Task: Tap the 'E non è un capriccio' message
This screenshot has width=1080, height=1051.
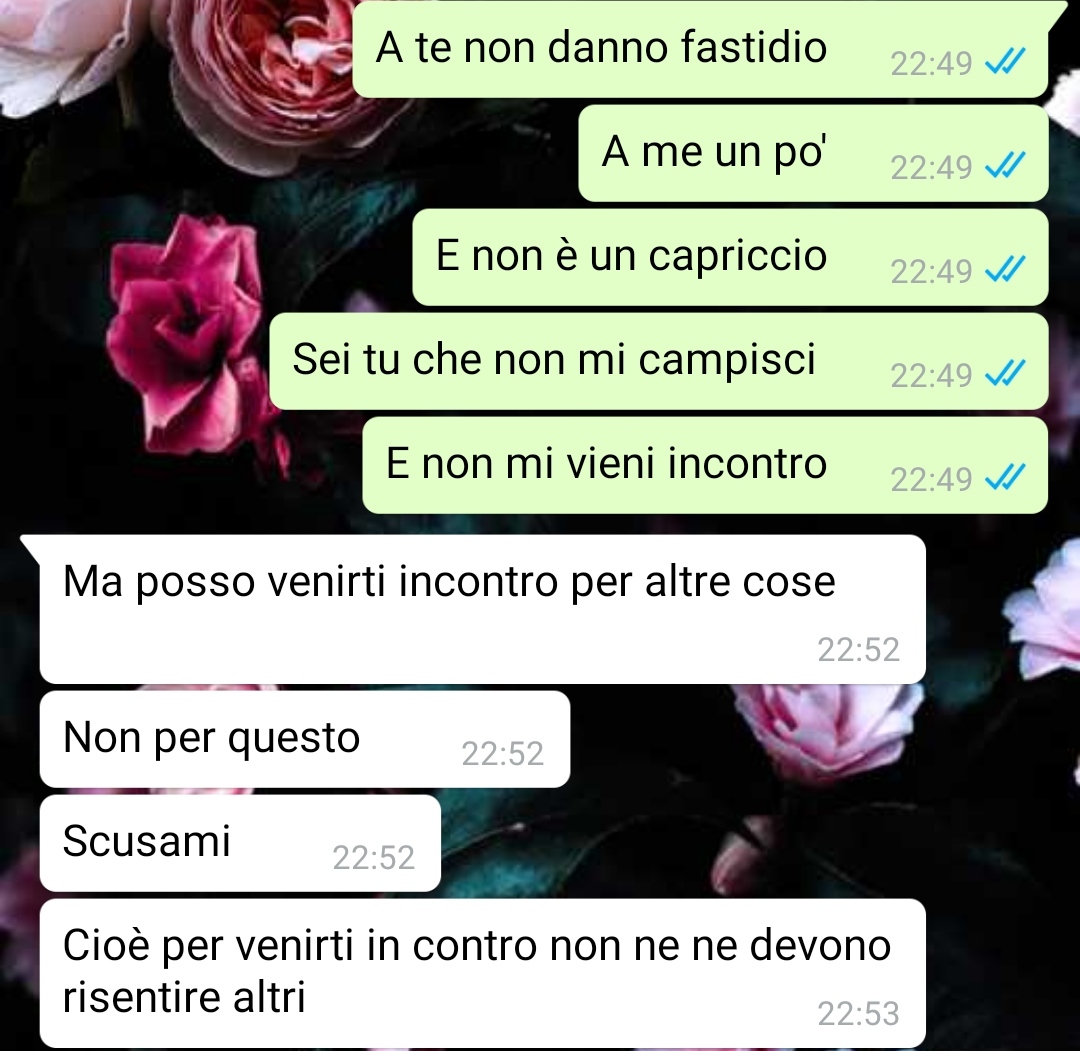Action: coord(730,257)
